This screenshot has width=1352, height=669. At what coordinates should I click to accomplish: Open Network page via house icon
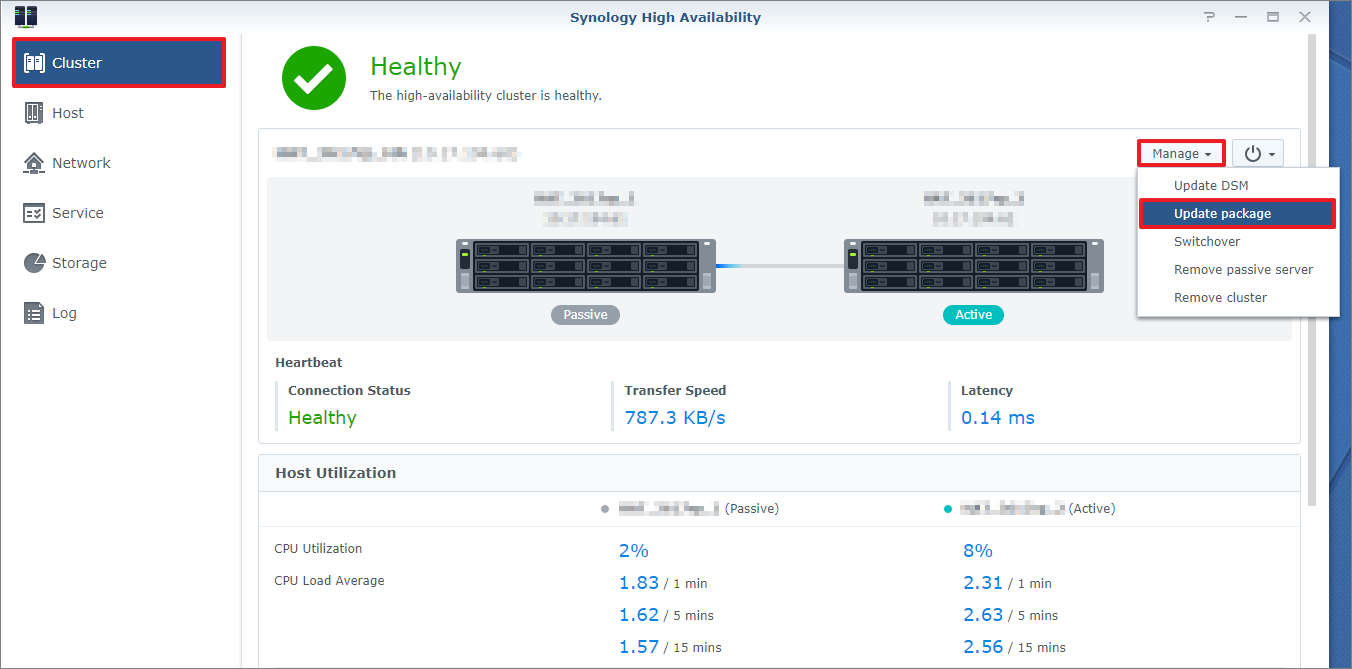click(x=35, y=163)
